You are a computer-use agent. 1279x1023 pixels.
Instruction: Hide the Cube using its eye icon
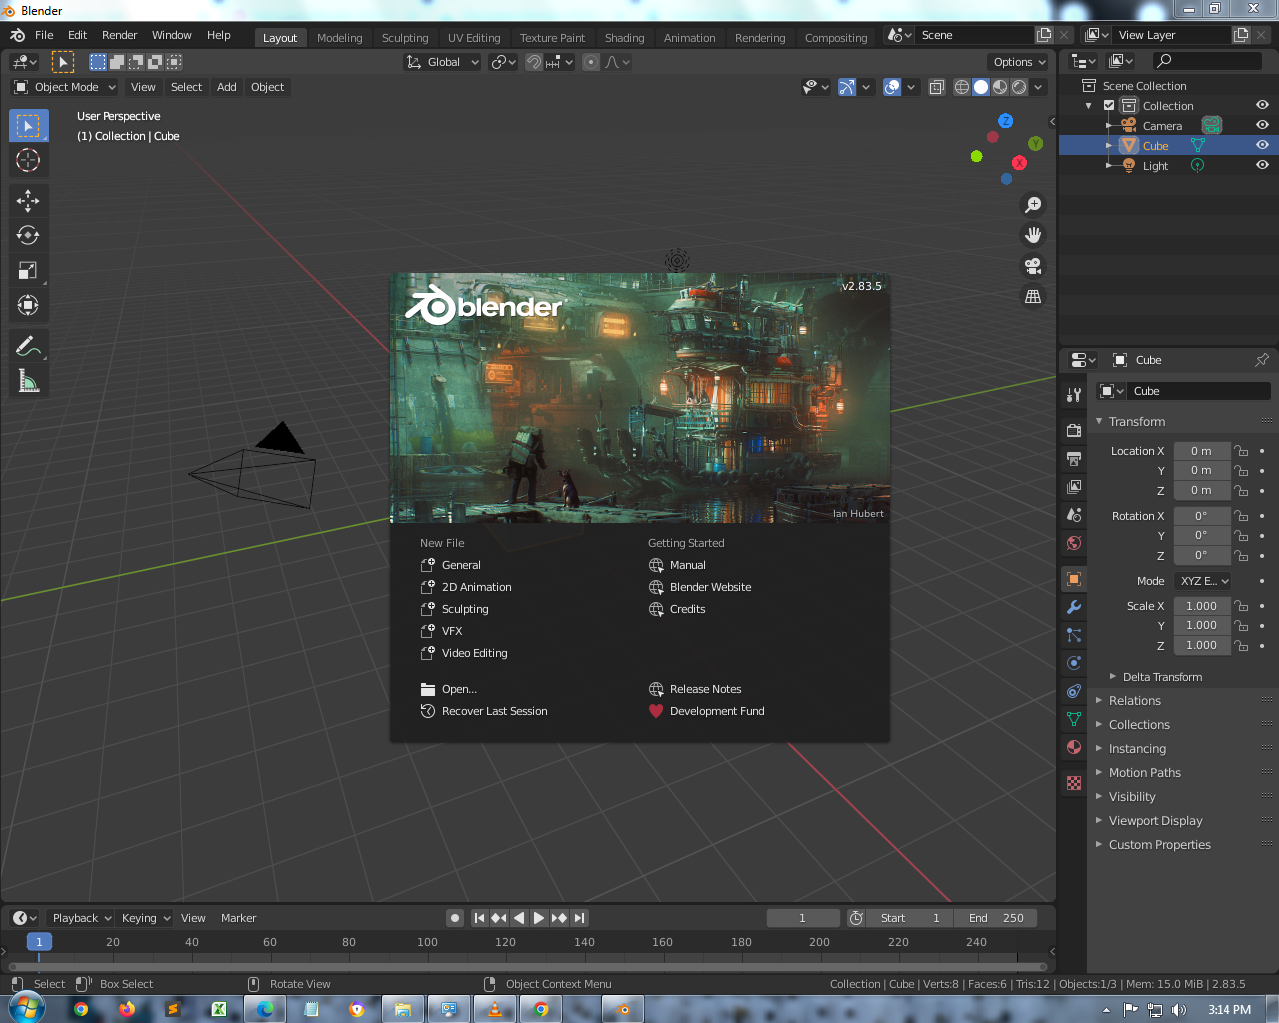point(1262,145)
